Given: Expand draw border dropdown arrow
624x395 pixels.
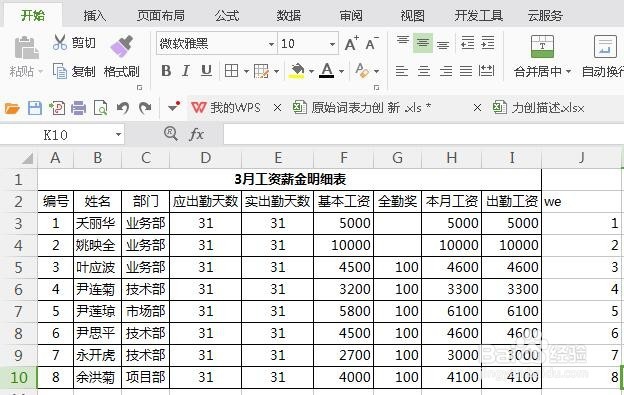Looking at the screenshot, I should (x=276, y=72).
